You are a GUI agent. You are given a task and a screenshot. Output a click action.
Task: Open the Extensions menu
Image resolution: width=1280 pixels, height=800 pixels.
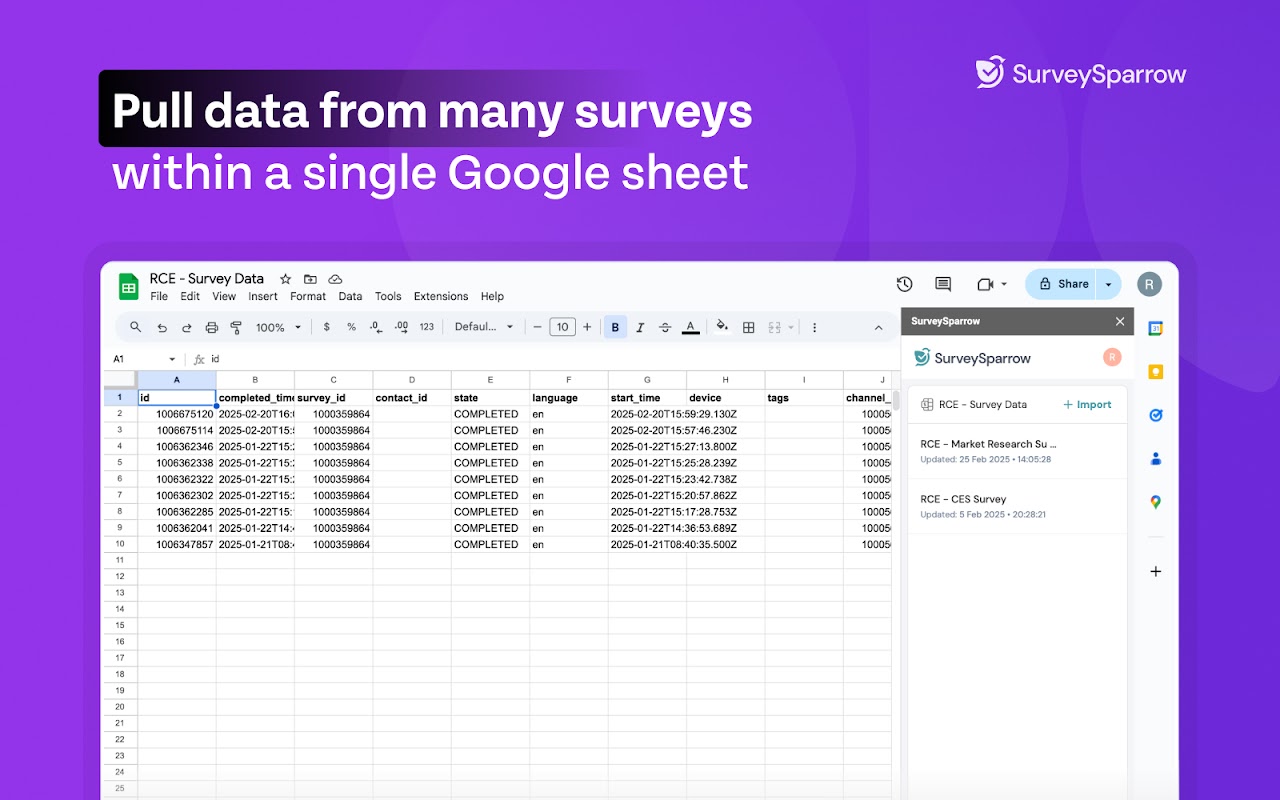pos(441,296)
